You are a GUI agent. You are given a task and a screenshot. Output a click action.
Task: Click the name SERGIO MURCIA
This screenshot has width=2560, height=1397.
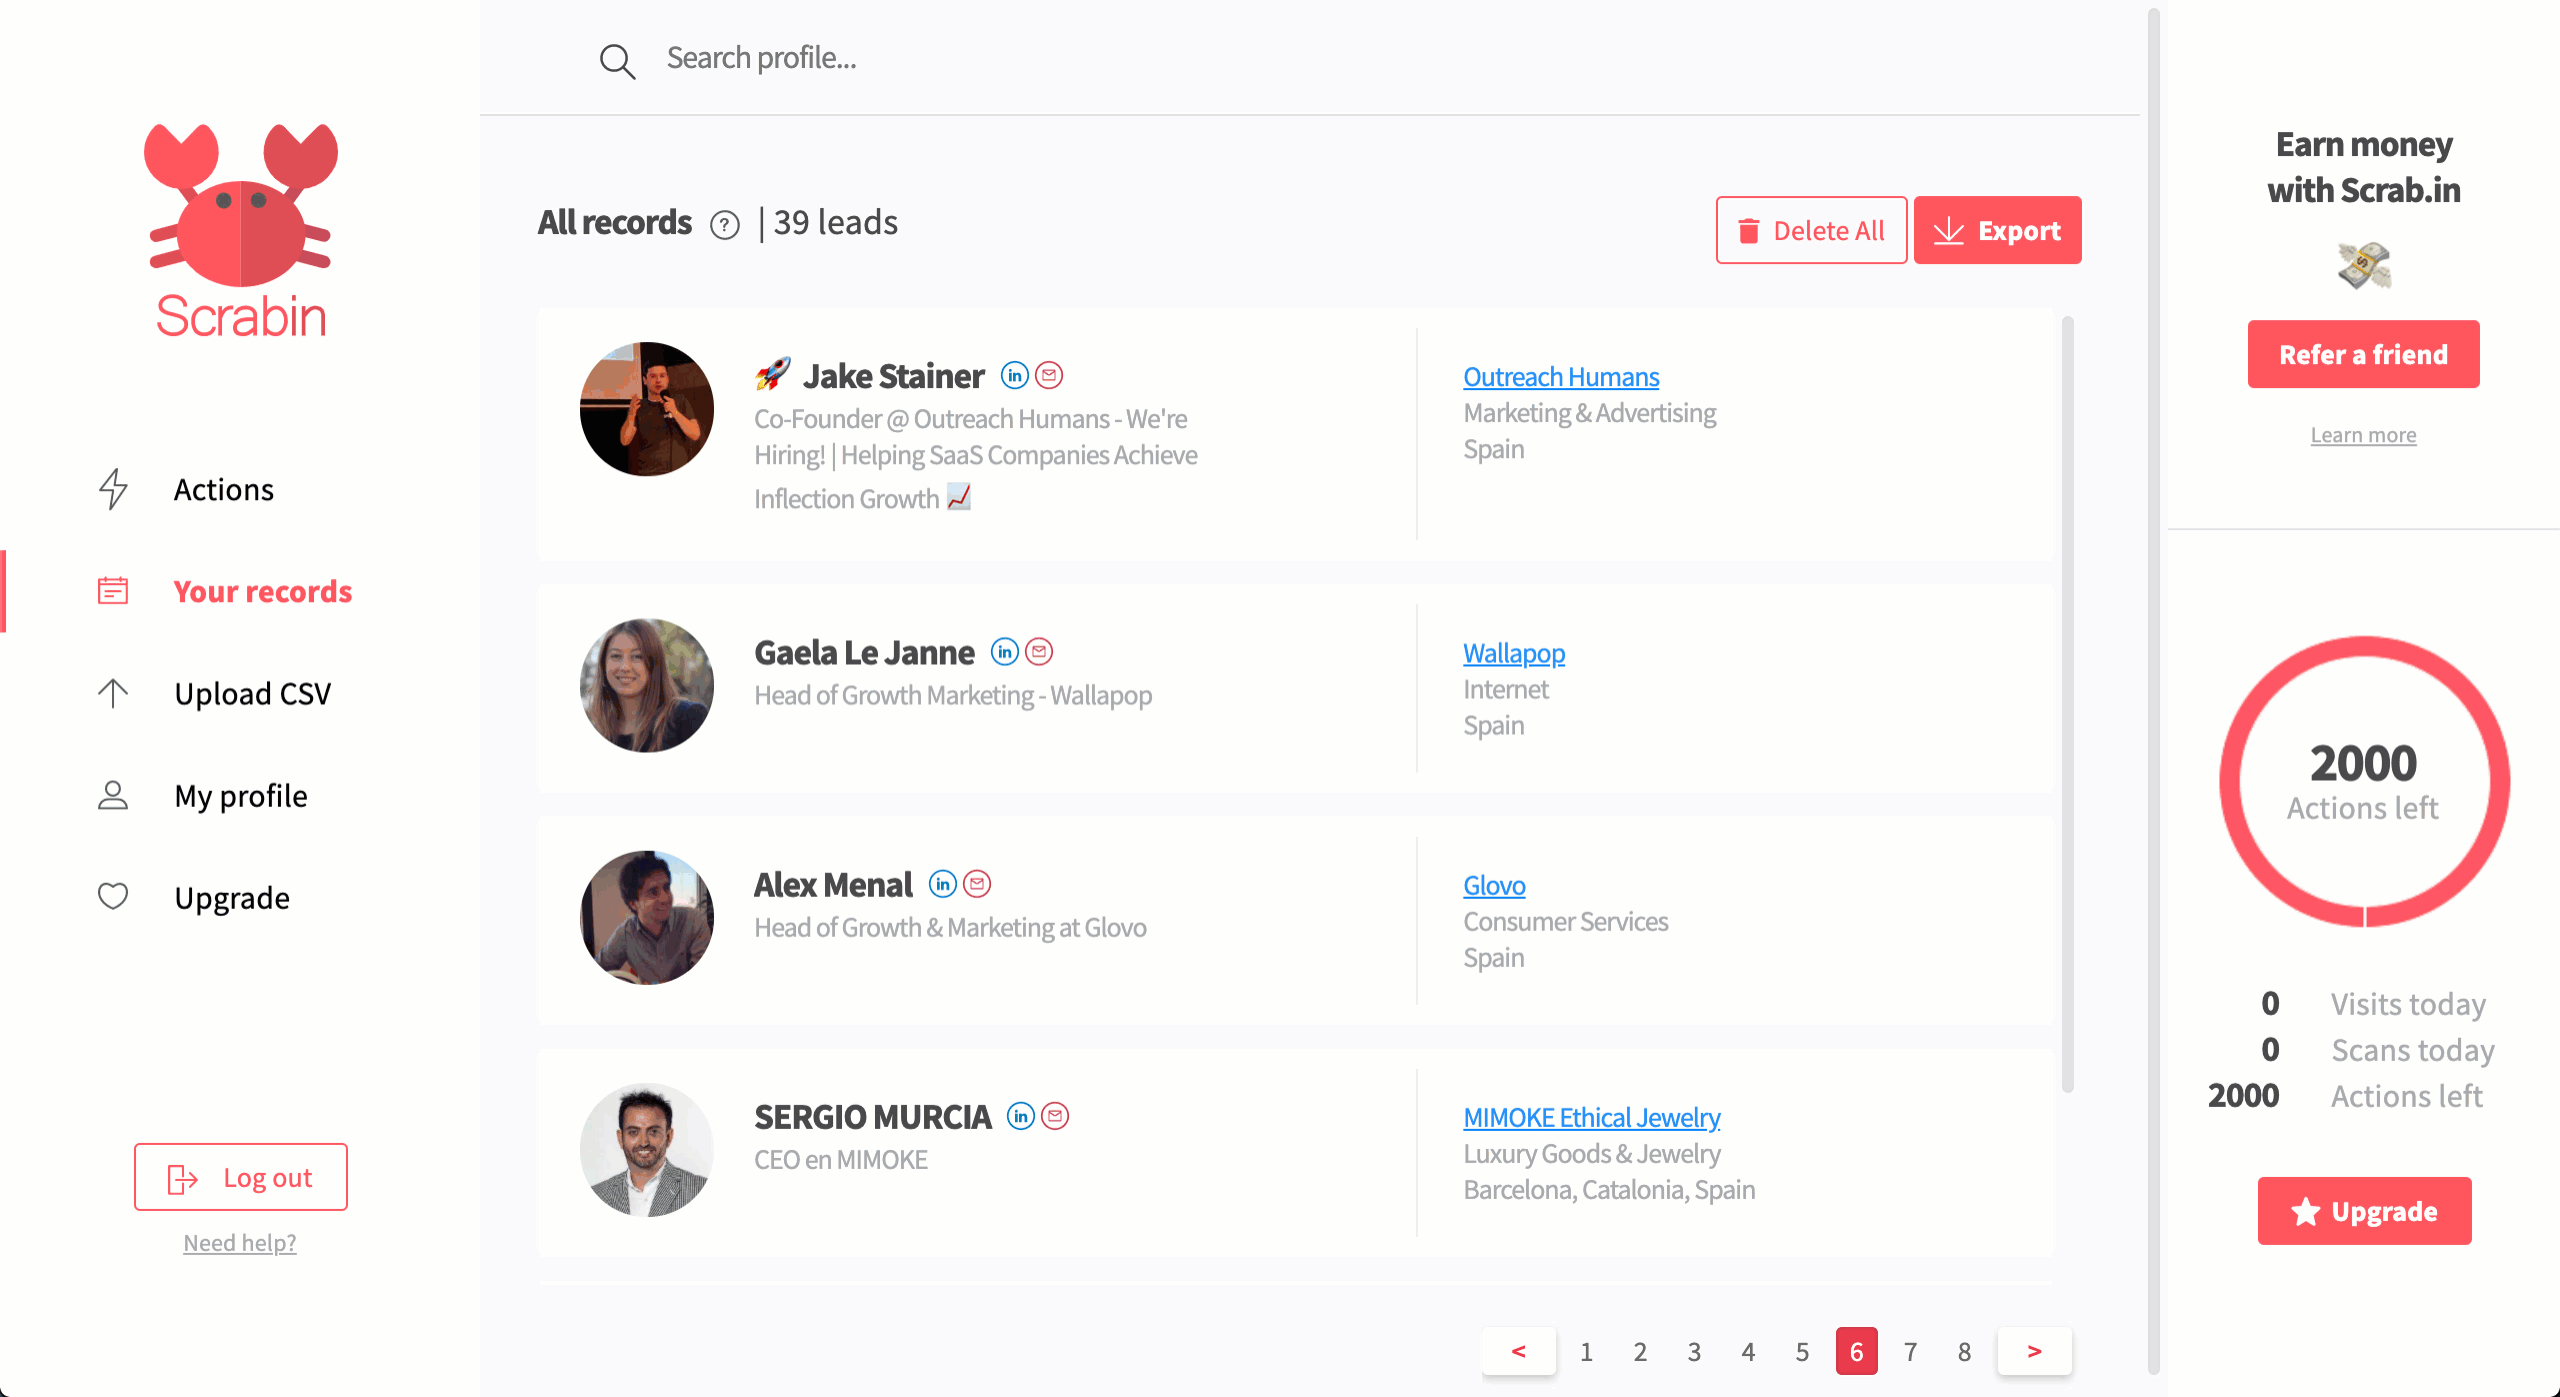coord(872,1116)
